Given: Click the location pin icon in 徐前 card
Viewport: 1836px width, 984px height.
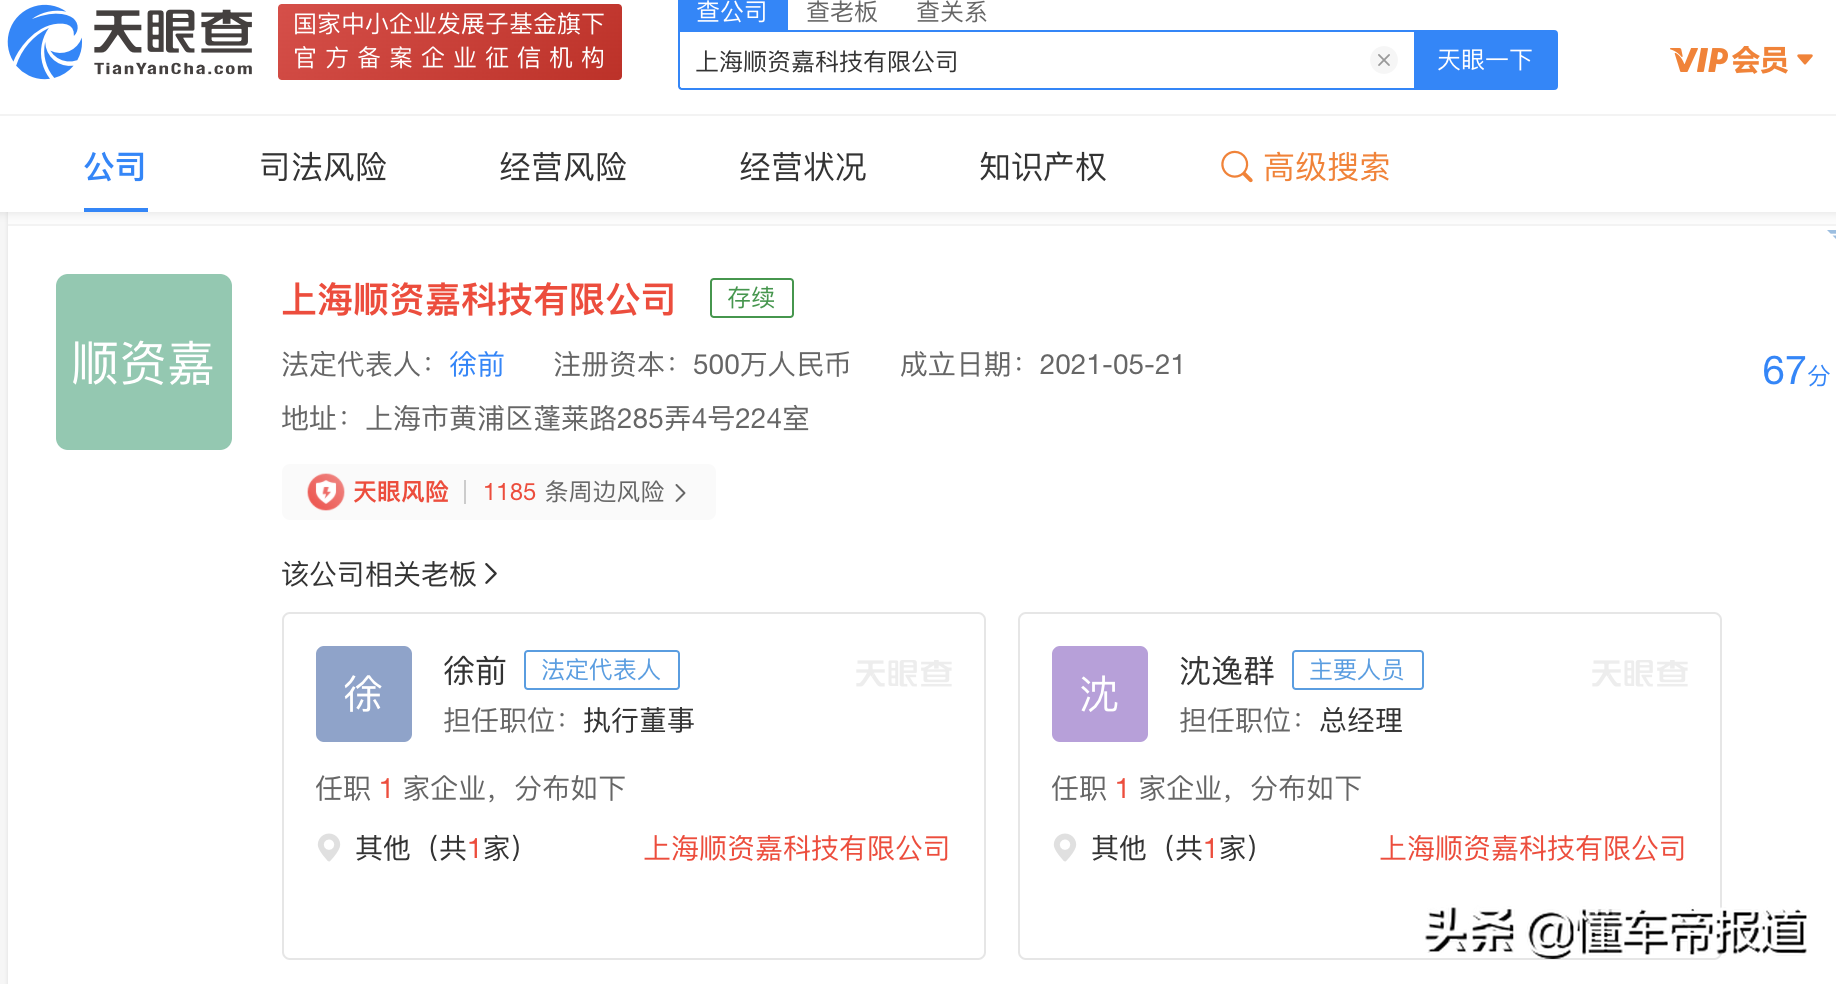Looking at the screenshot, I should [328, 848].
